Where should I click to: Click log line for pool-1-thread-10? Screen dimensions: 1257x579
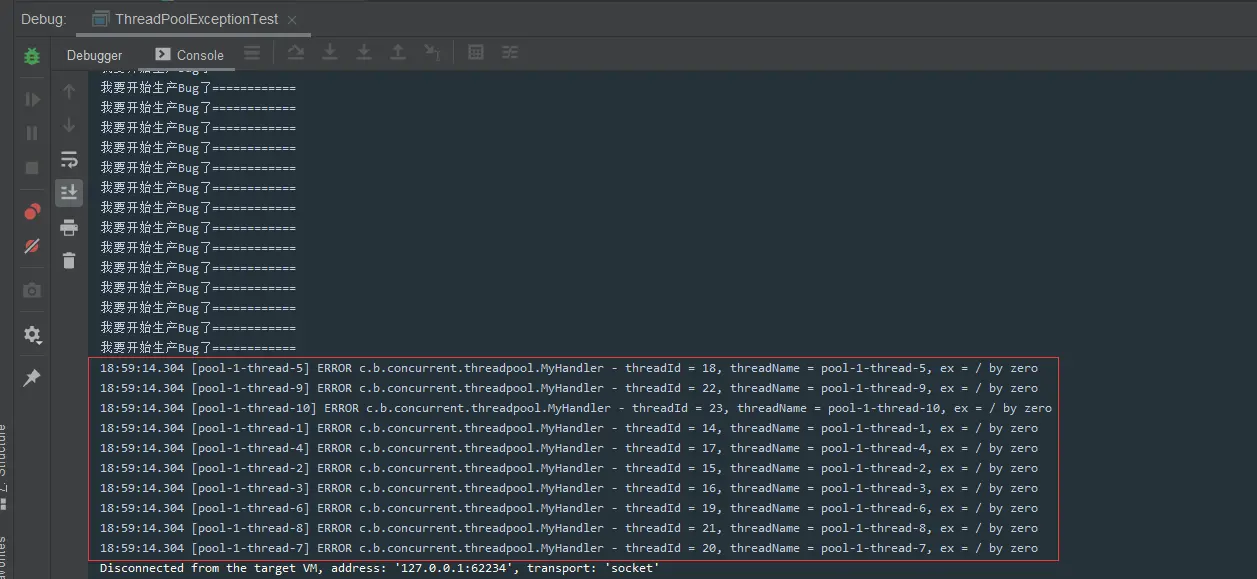tap(576, 408)
